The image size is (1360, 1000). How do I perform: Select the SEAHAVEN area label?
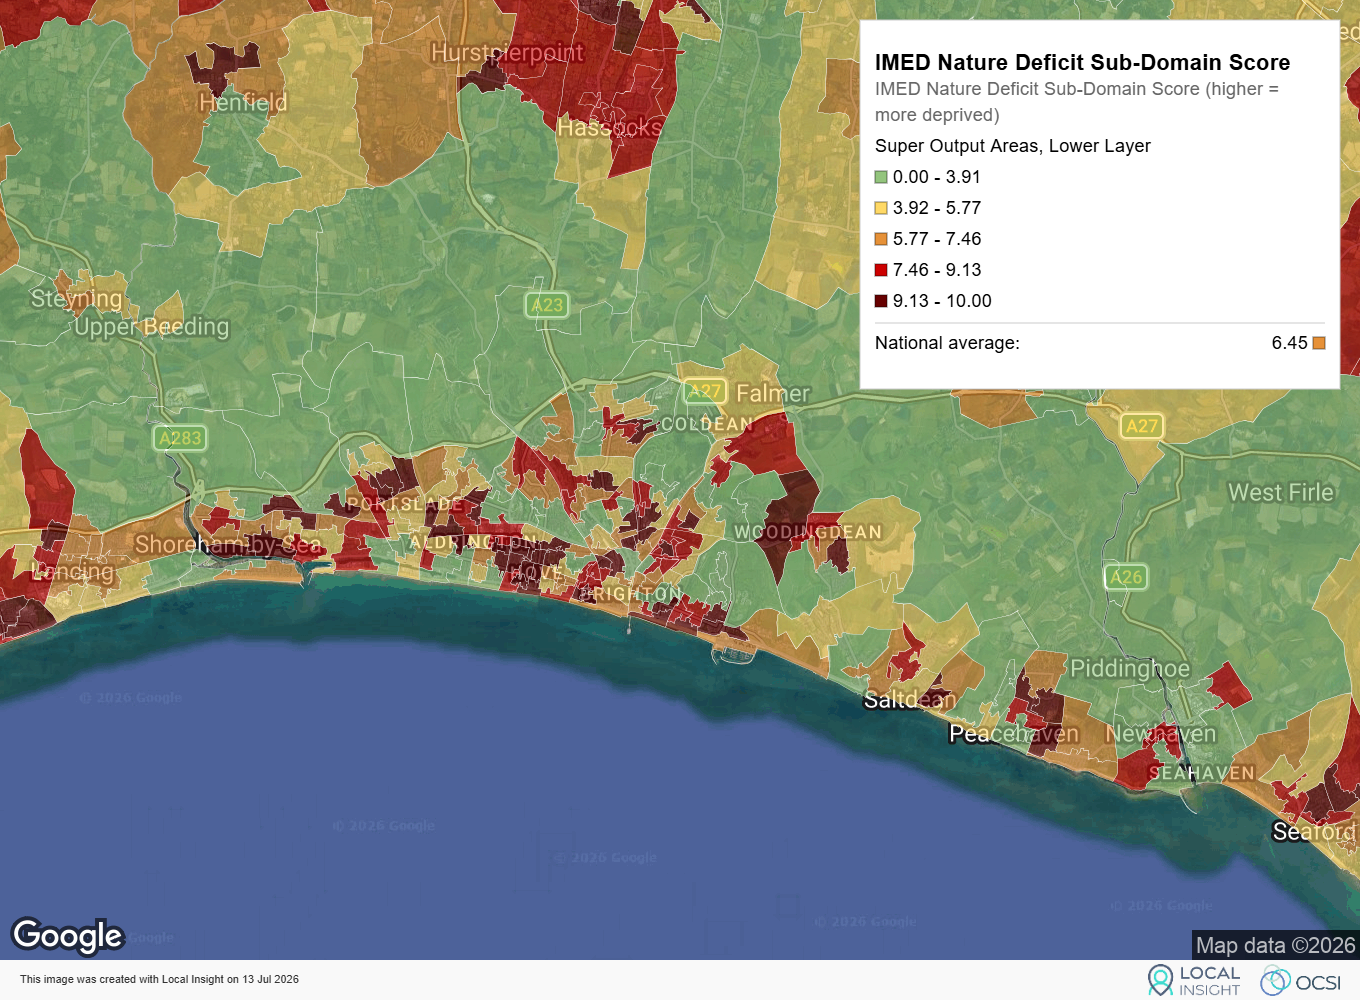point(1201,773)
